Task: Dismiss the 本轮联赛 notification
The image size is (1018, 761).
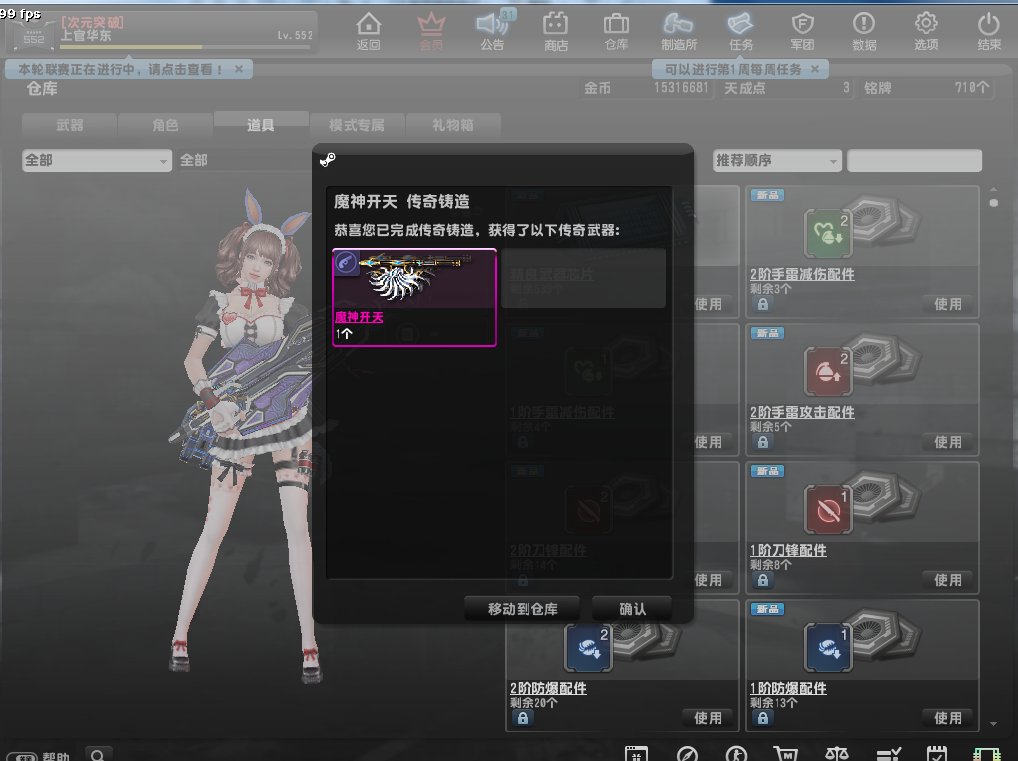Action: point(239,69)
